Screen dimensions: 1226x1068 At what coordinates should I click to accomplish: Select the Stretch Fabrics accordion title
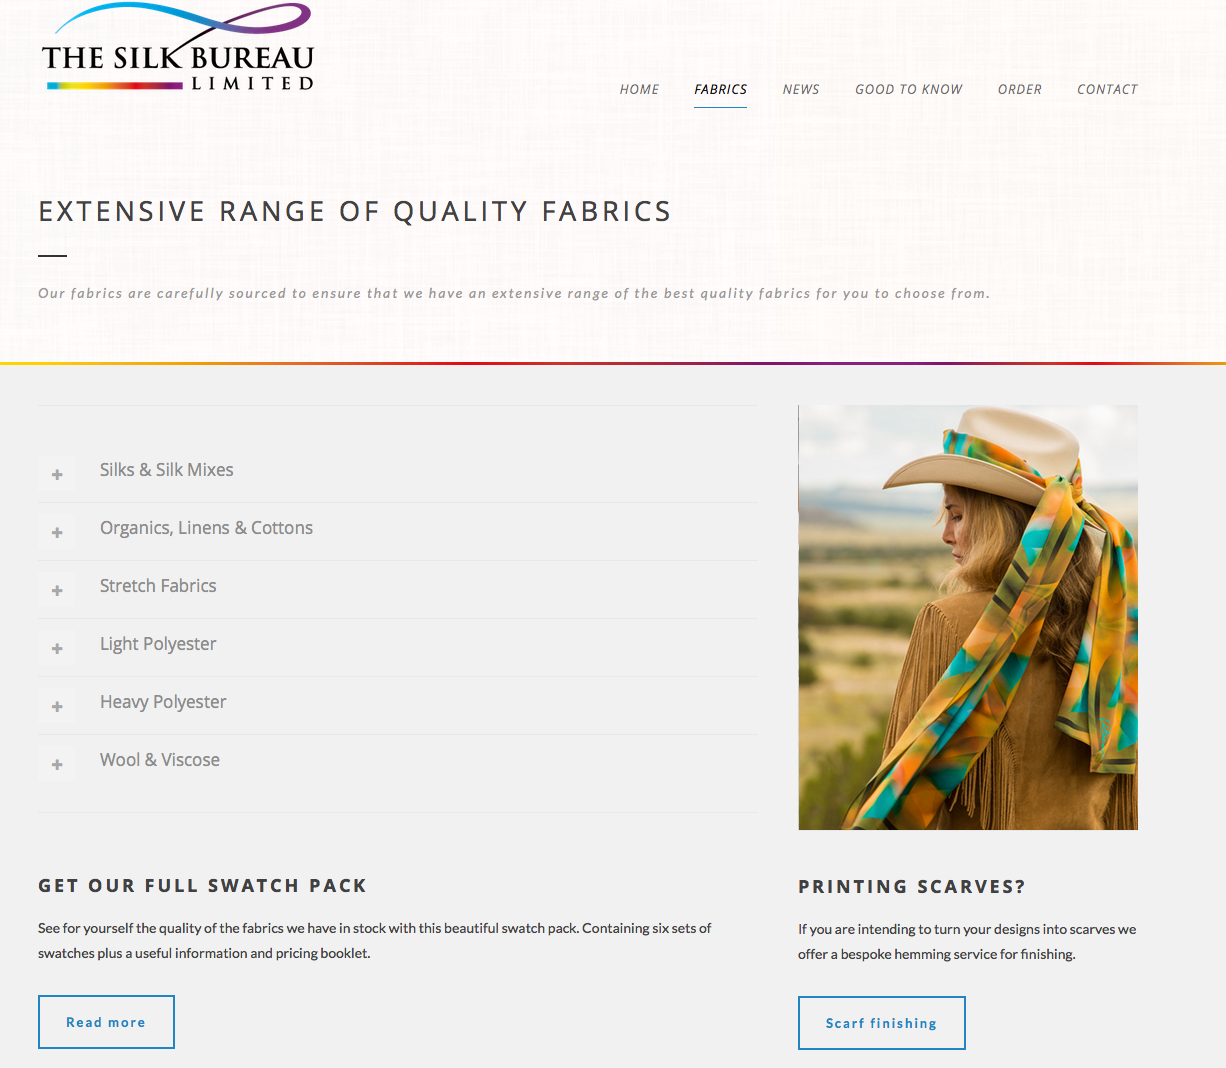click(x=158, y=586)
